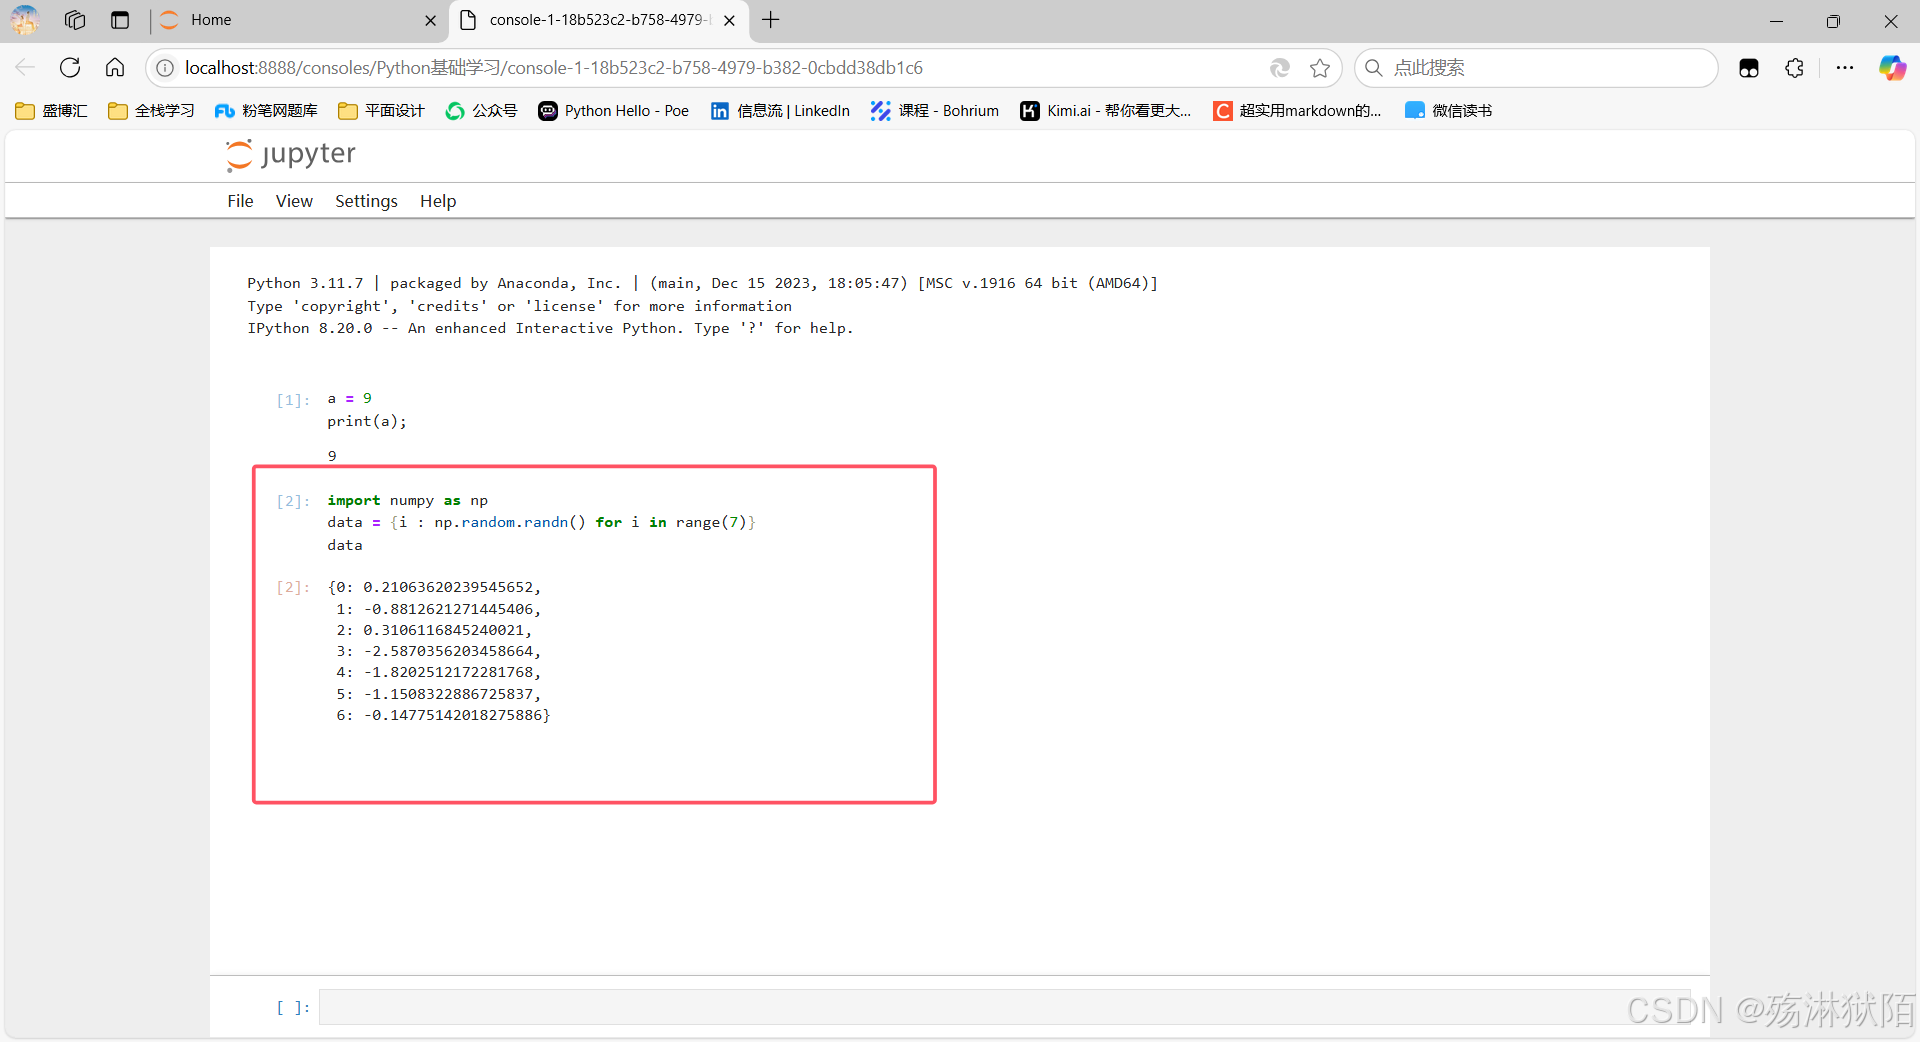
Task: Close the Home tab
Action: click(x=430, y=20)
